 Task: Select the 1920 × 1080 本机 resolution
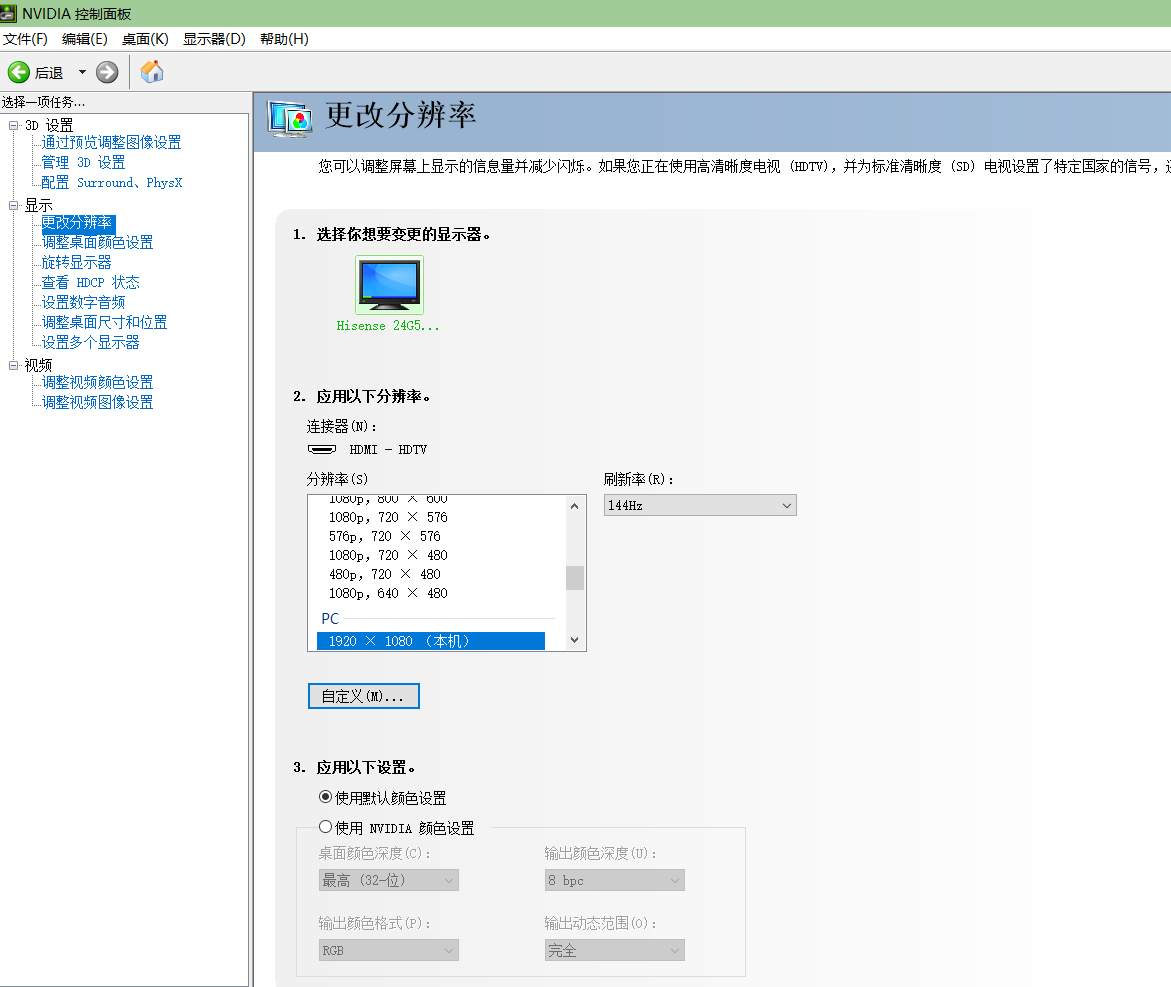pos(430,640)
